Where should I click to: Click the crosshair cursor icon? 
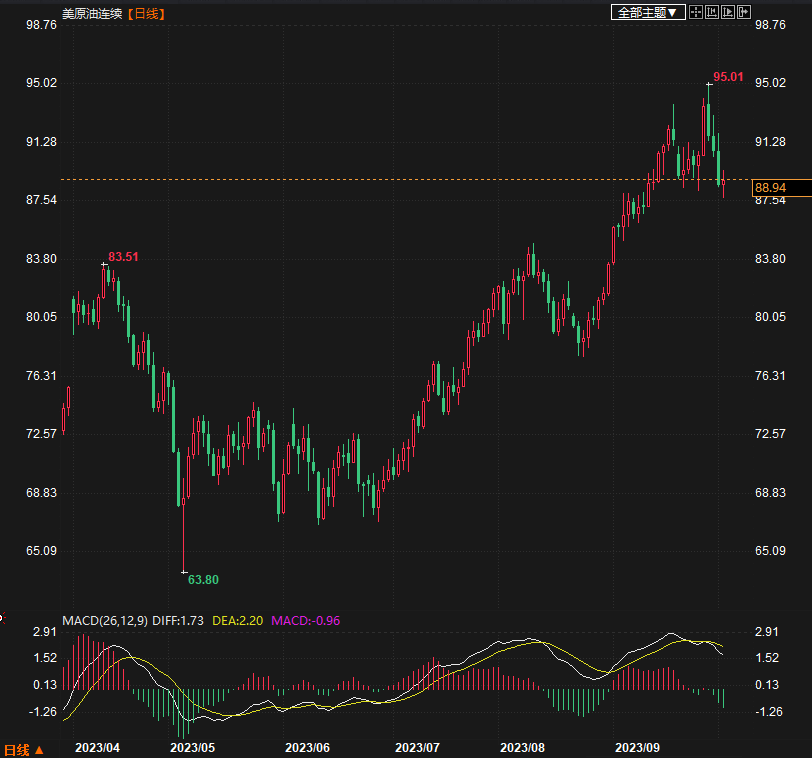click(696, 12)
